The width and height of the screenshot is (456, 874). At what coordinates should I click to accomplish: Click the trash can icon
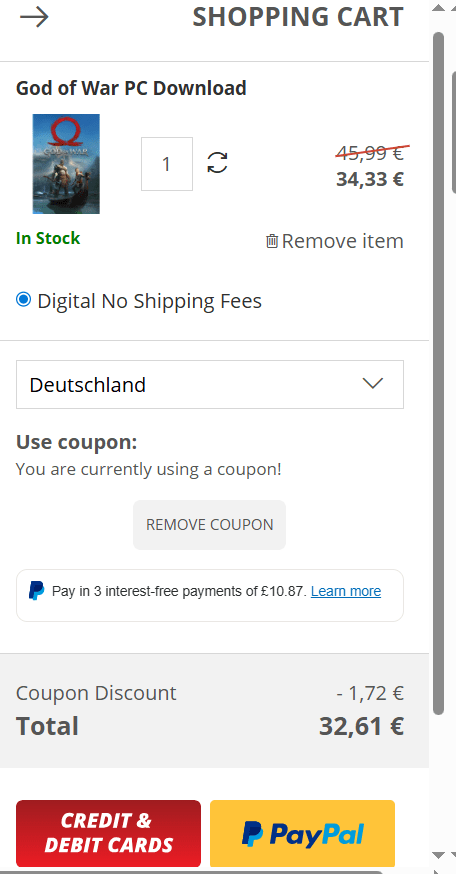272,241
